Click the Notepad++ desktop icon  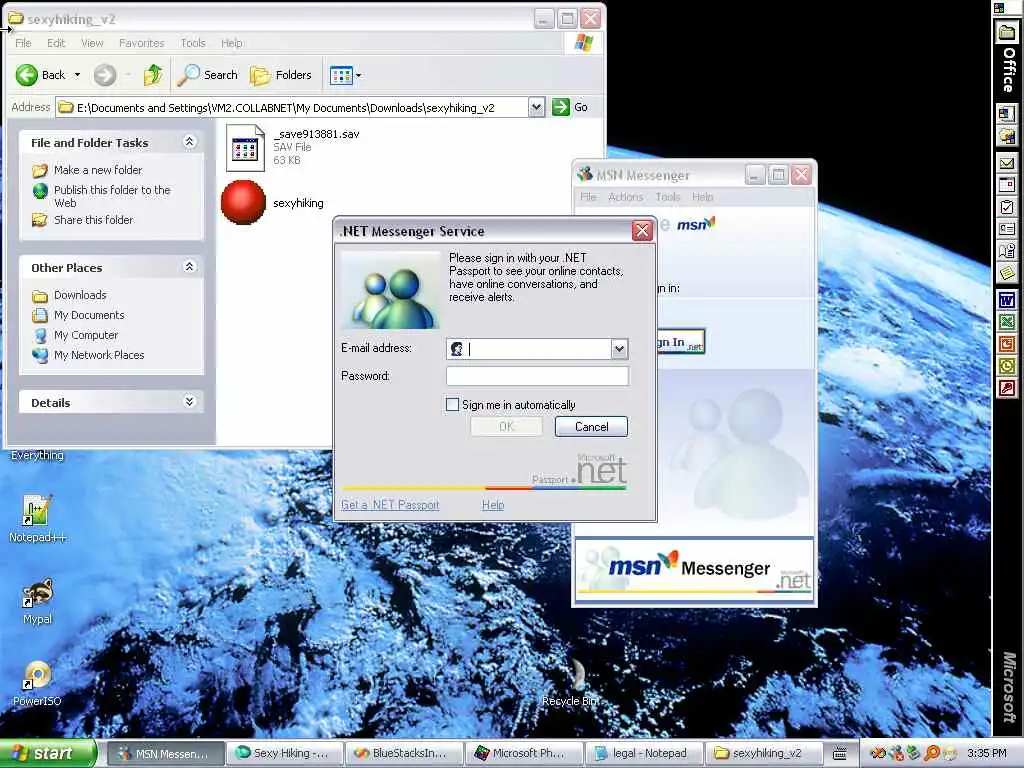coord(37,511)
